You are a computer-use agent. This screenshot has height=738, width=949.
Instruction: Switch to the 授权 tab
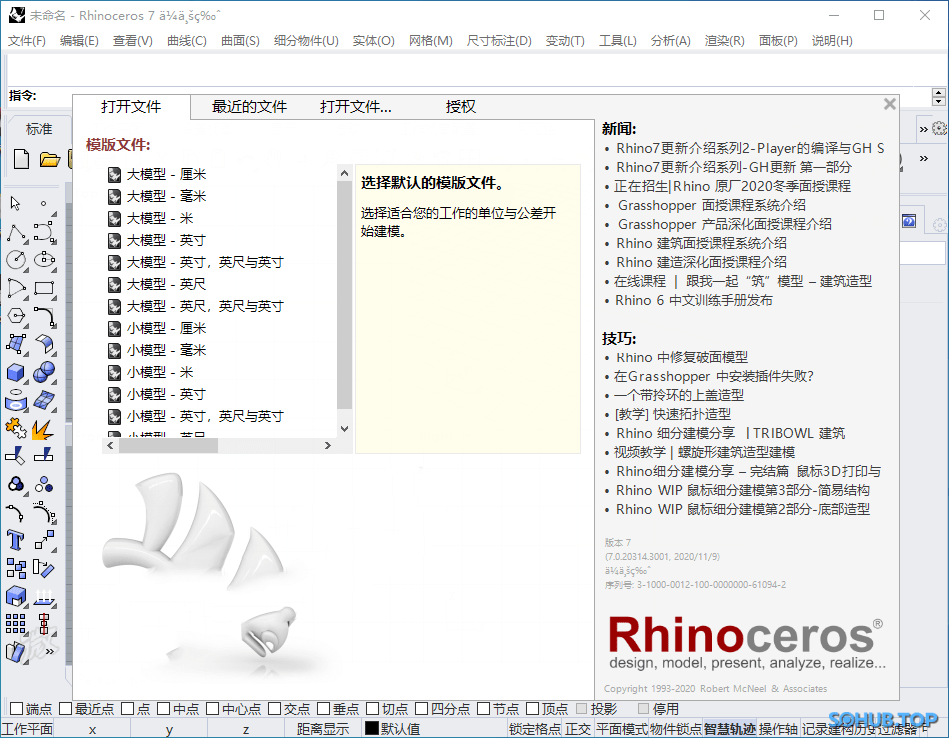(461, 107)
